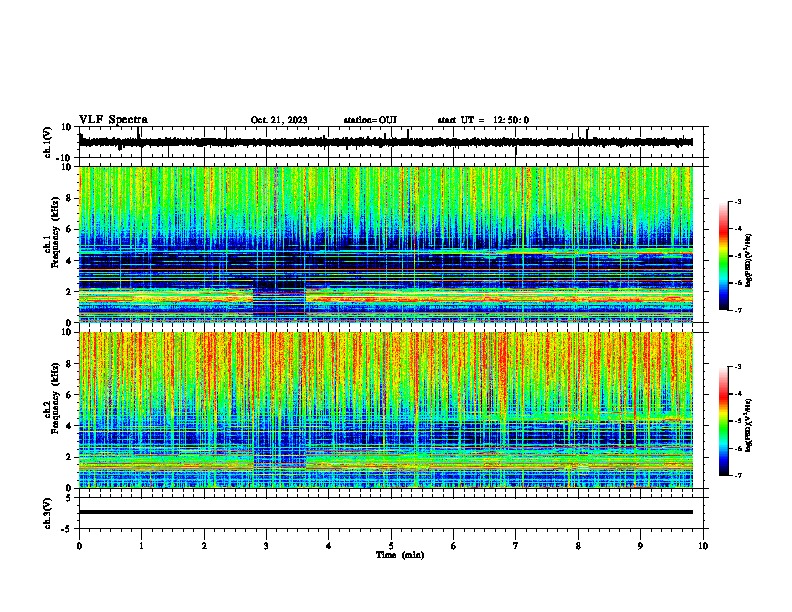Screen dimensions: 792x612
Task: Click time axis tick label '6'
Action: coord(454,545)
